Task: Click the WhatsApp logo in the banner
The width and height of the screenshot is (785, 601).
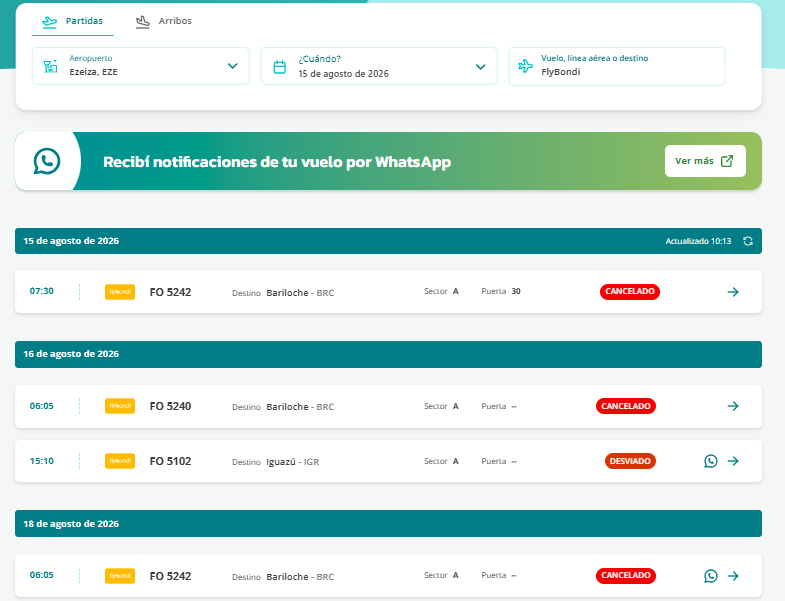Action: 47,161
